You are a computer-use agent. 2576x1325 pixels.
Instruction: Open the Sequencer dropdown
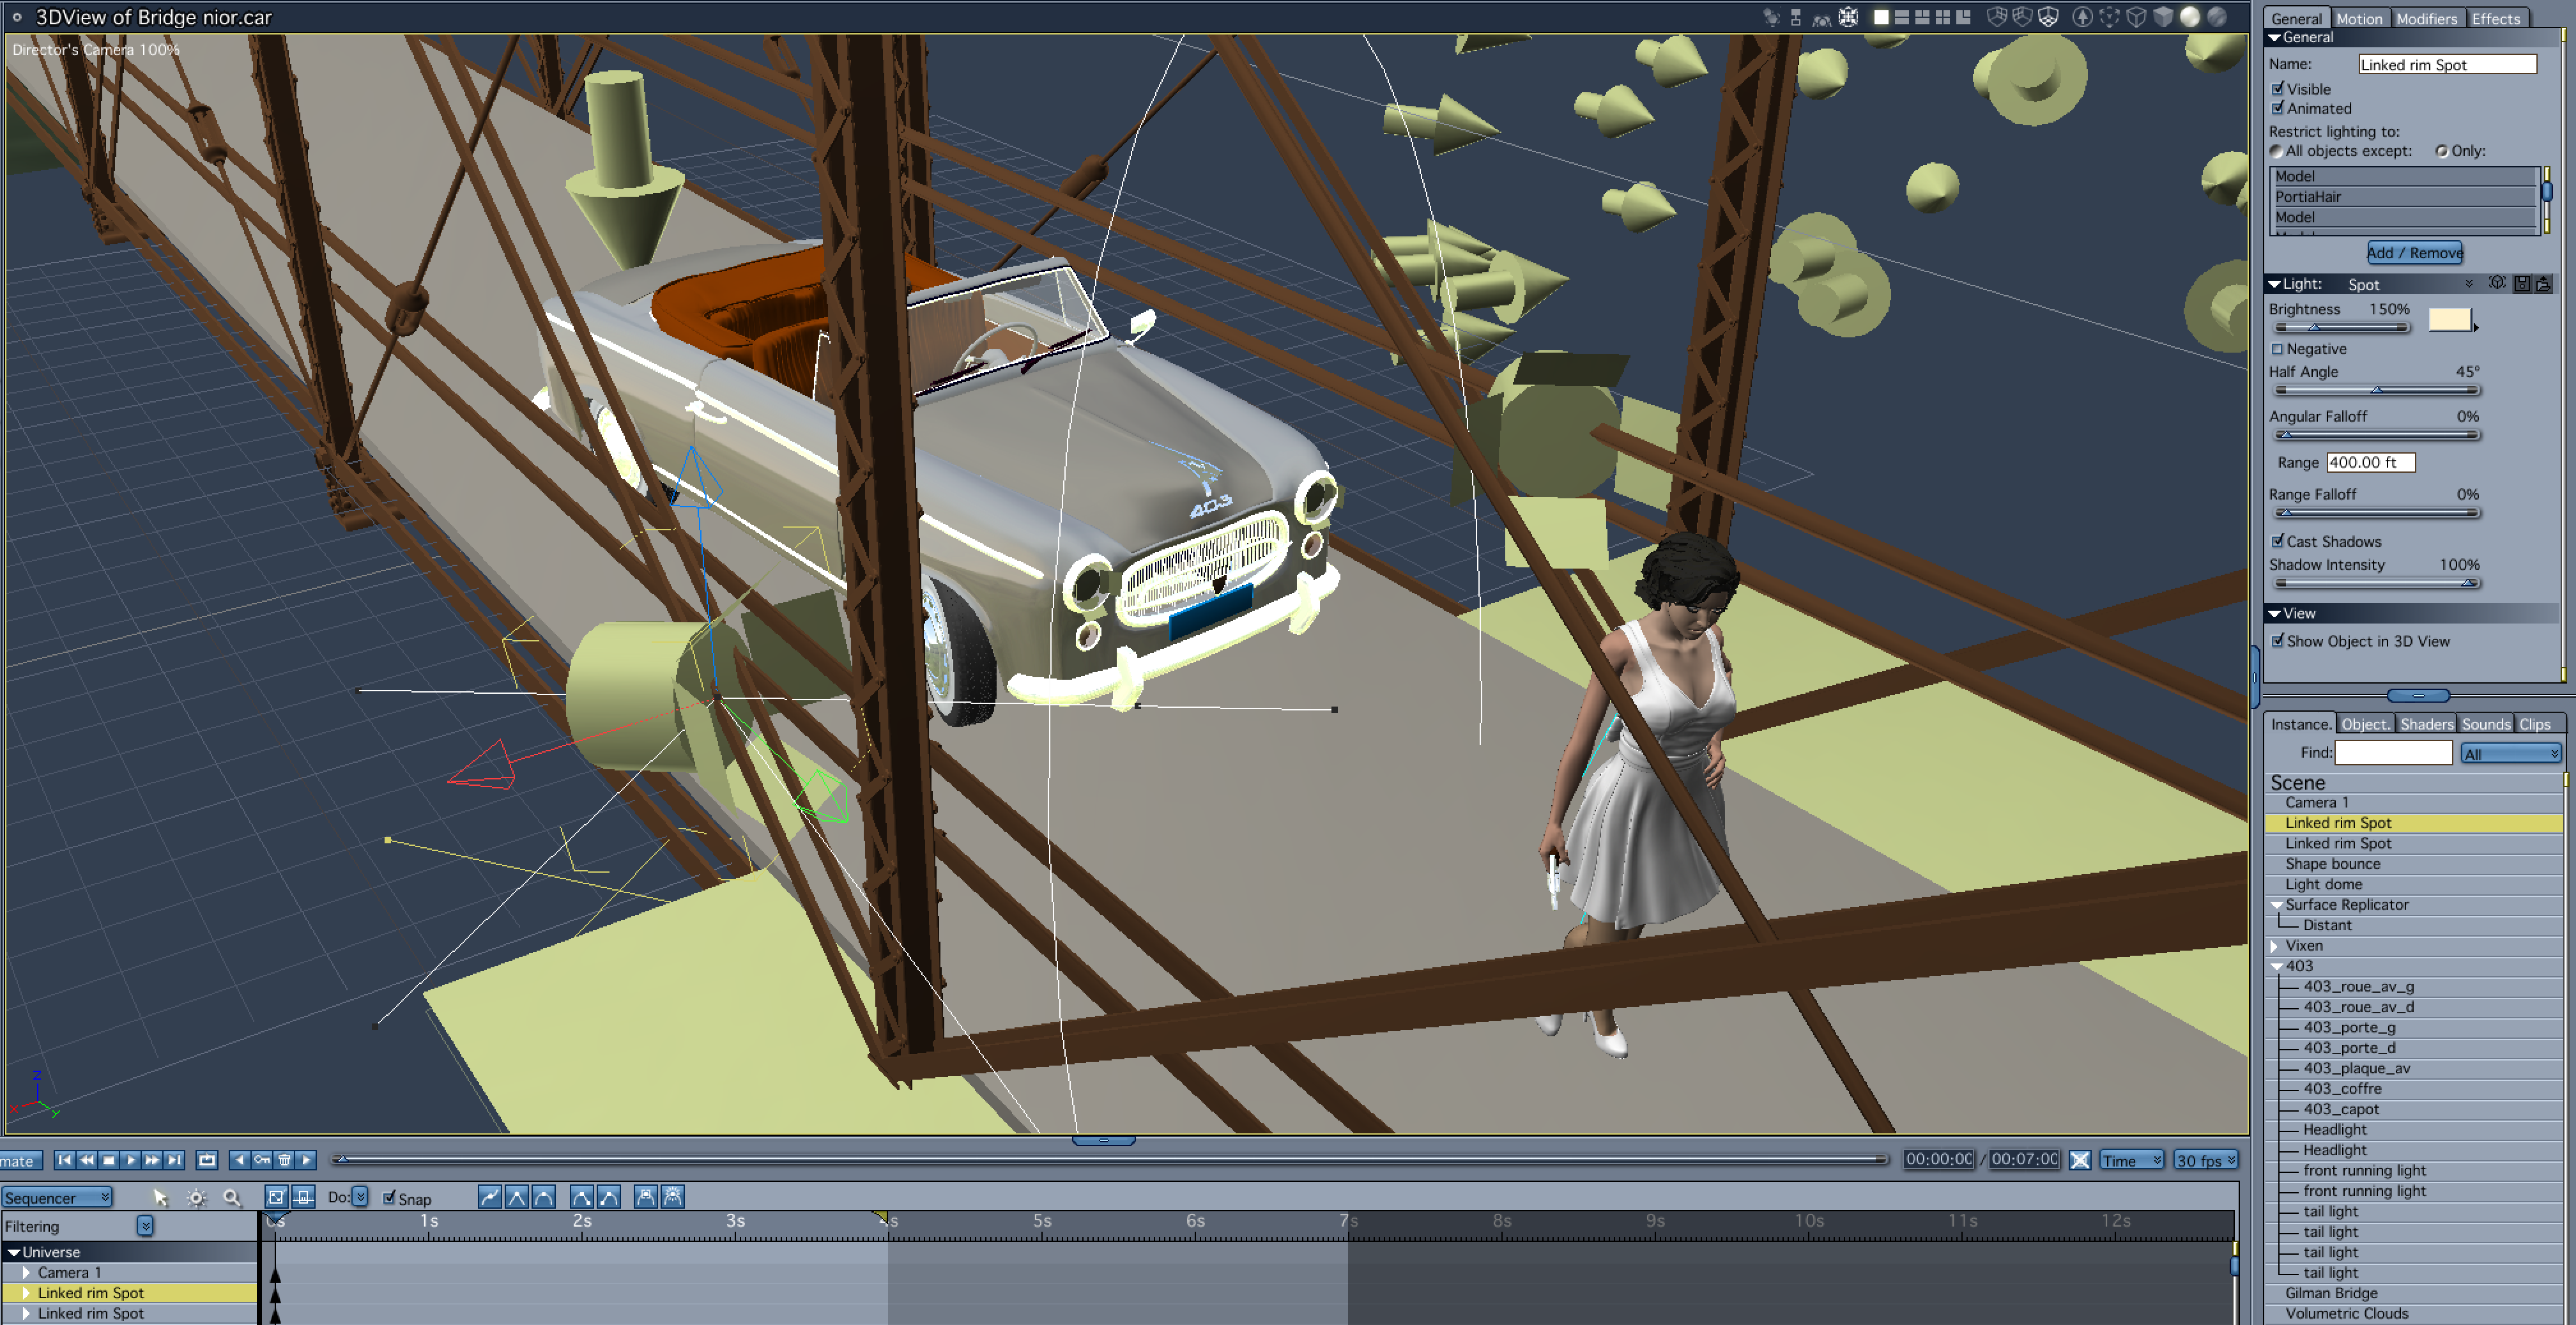(57, 1197)
